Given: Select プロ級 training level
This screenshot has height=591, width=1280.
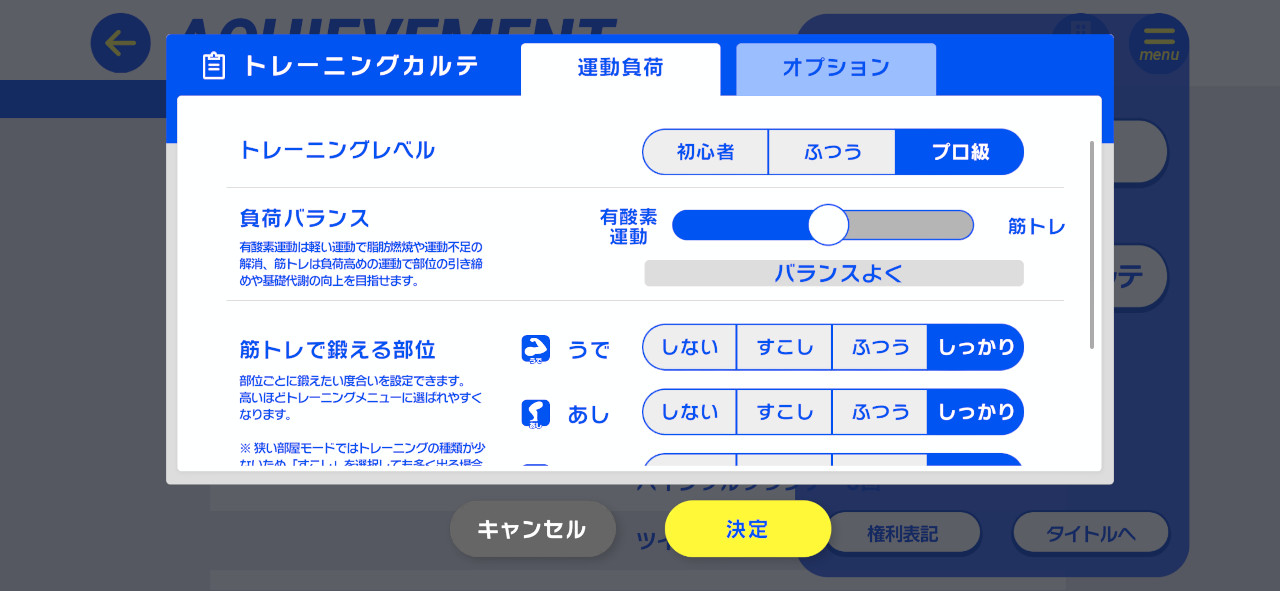Looking at the screenshot, I should click(x=960, y=152).
